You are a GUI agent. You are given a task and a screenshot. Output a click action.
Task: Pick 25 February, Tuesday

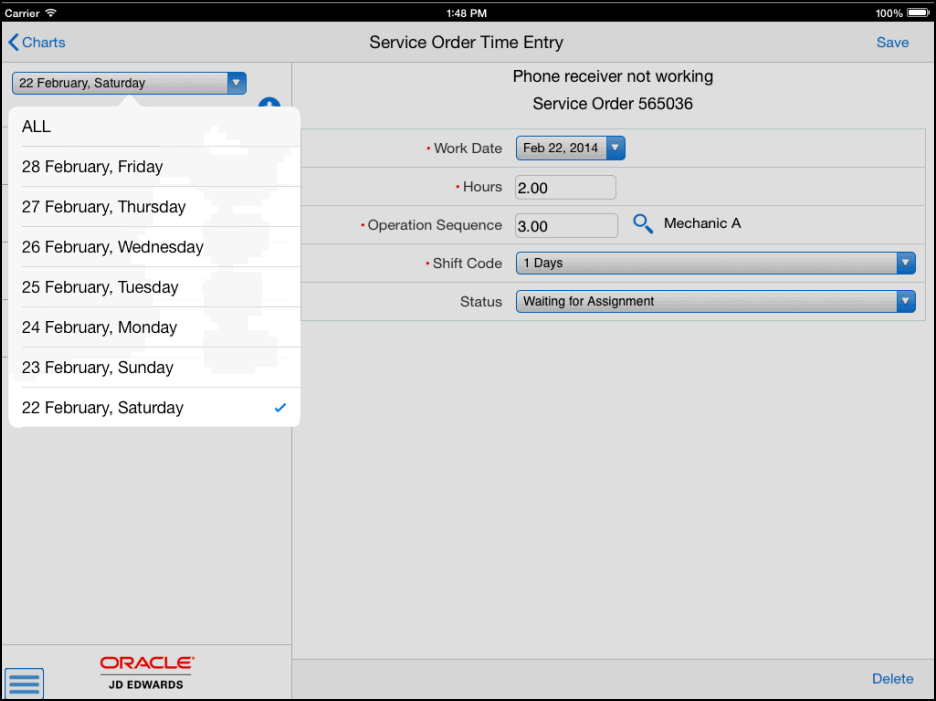tap(155, 287)
